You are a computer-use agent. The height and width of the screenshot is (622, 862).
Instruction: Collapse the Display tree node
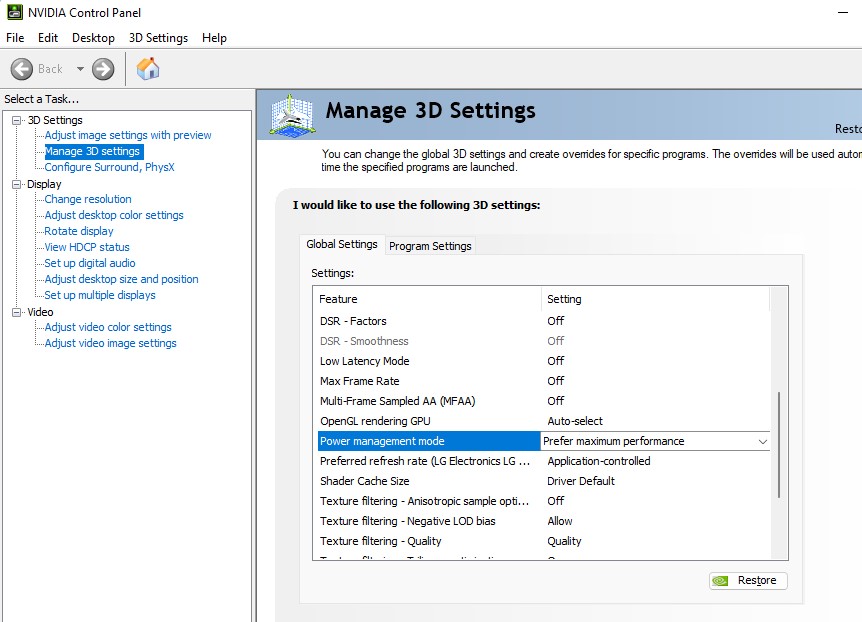pos(17,184)
